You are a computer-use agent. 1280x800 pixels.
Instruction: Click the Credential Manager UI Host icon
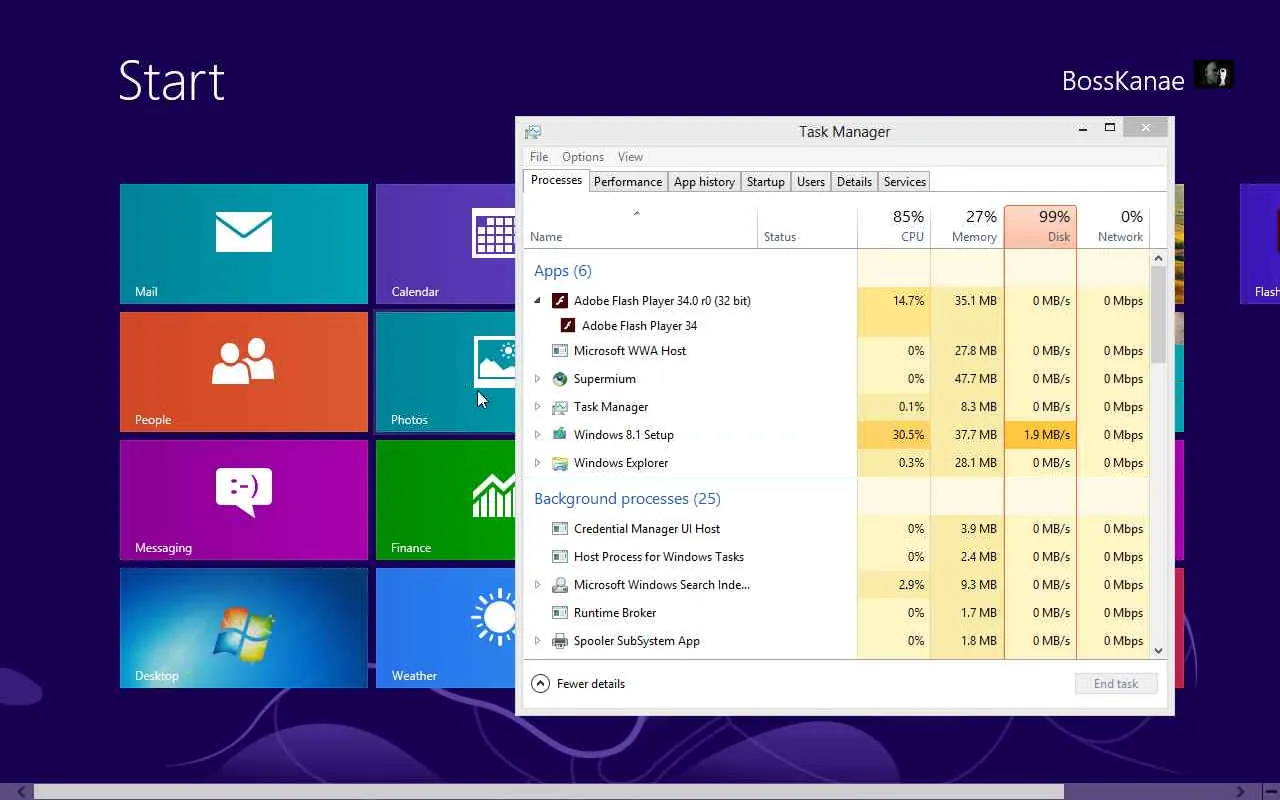[560, 529]
